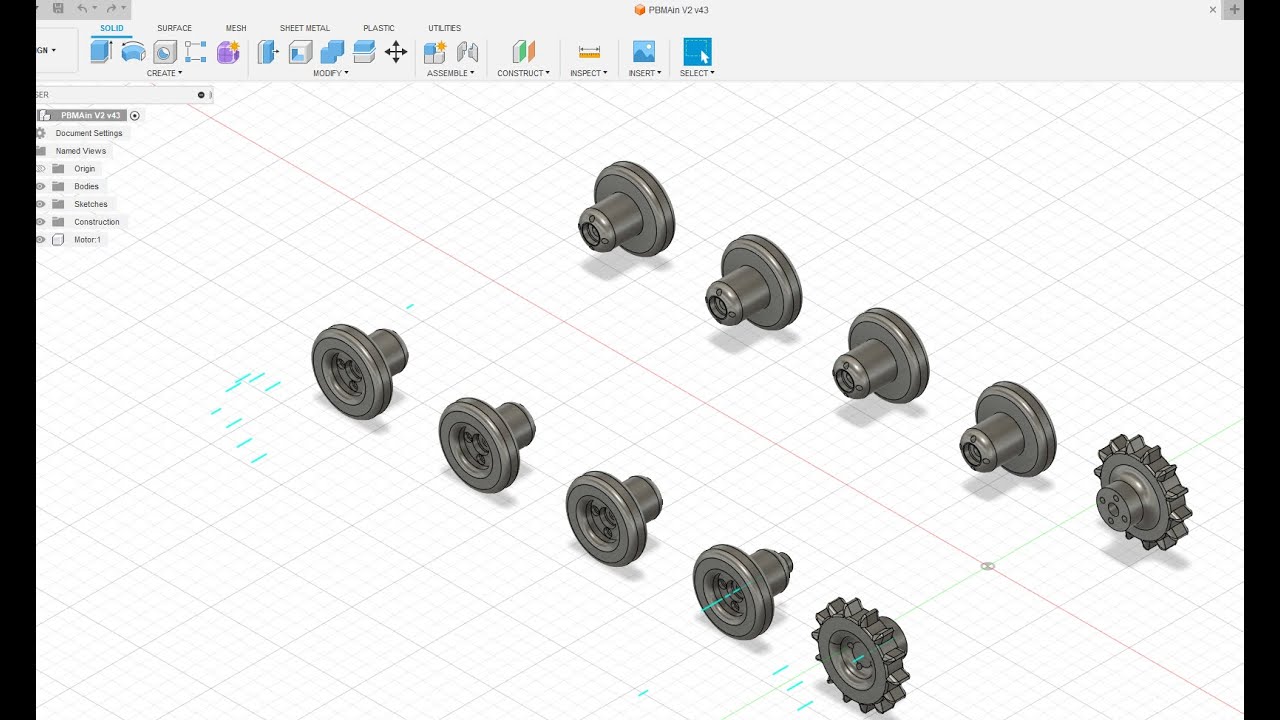
Task: Click the root component icon beside PBMAin V2 v43
Action: click(44, 115)
